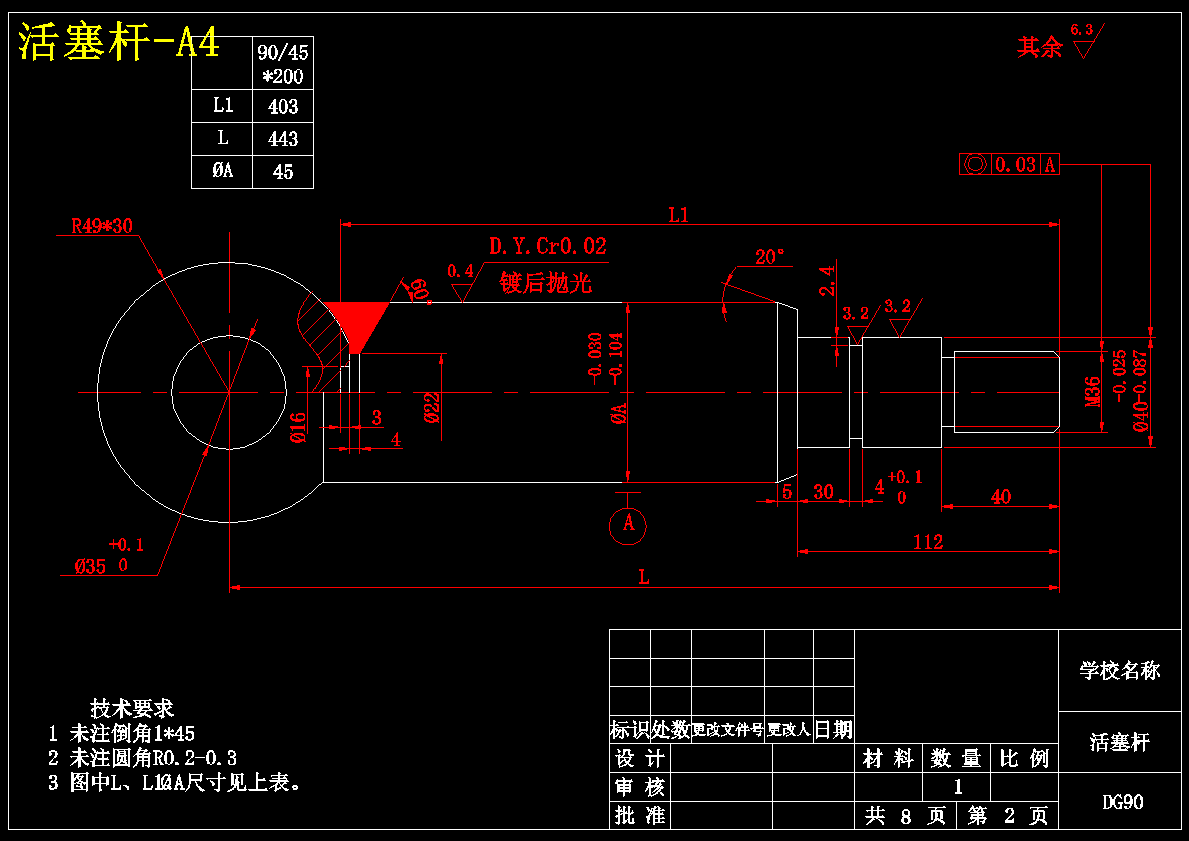Click the yellow drawing title 活塞杆-A4
This screenshot has height=841, width=1189.
119,41
